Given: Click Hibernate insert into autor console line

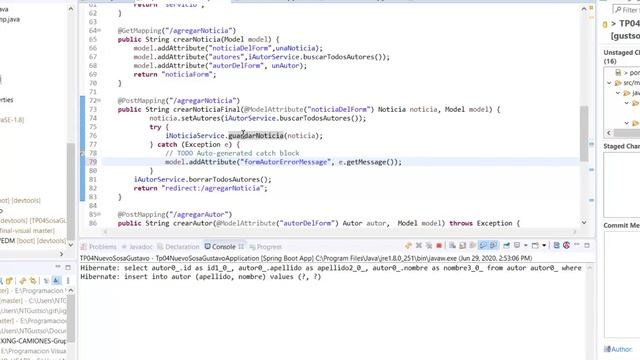Looking at the screenshot, I should tap(201, 277).
